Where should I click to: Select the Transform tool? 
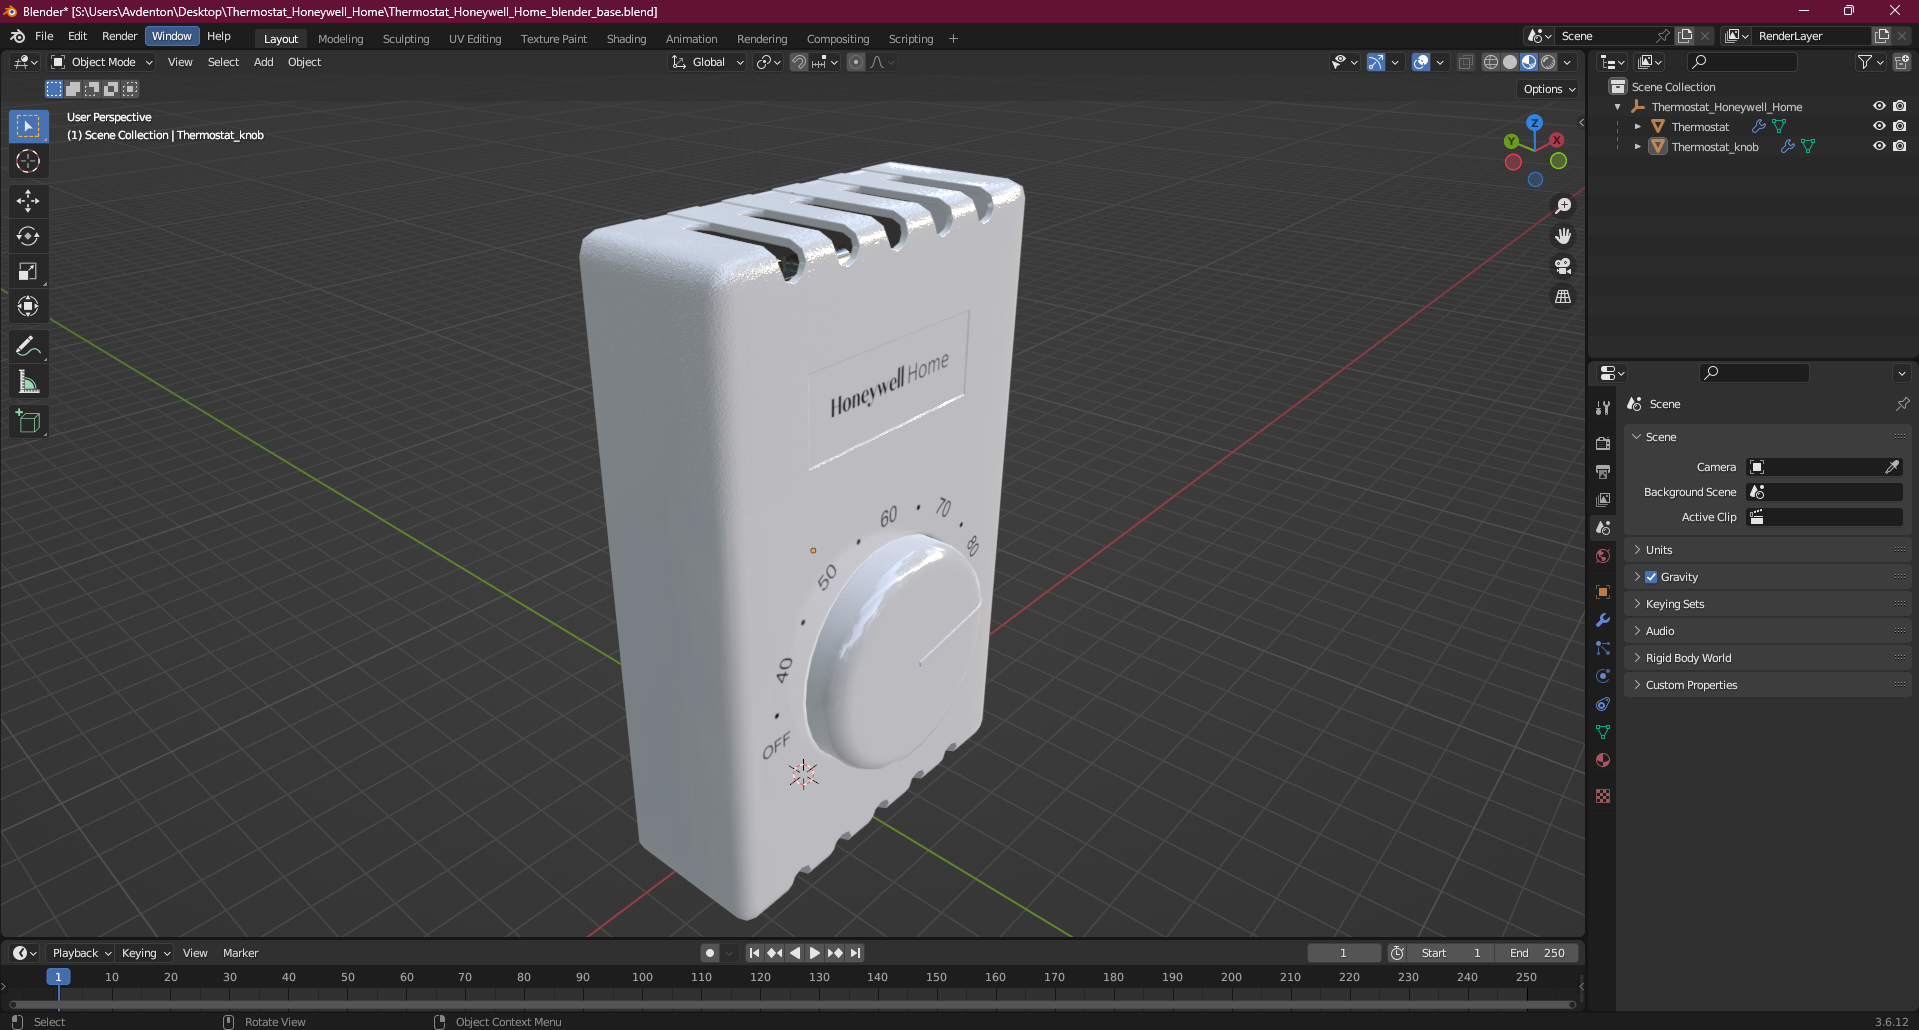tap(28, 306)
